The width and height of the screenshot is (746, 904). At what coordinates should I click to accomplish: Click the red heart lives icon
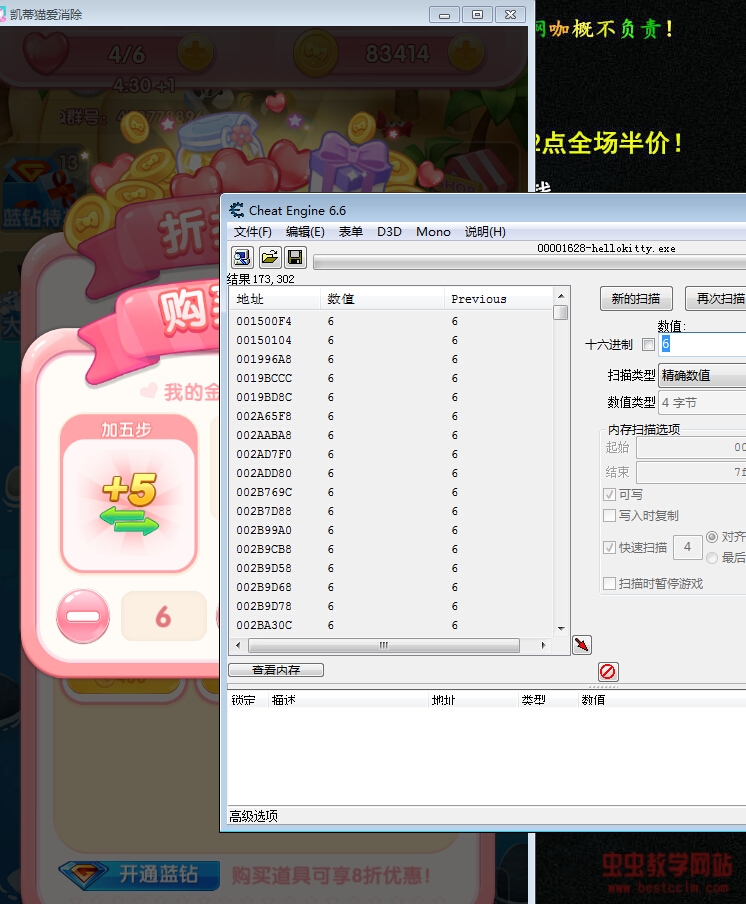pos(46,53)
